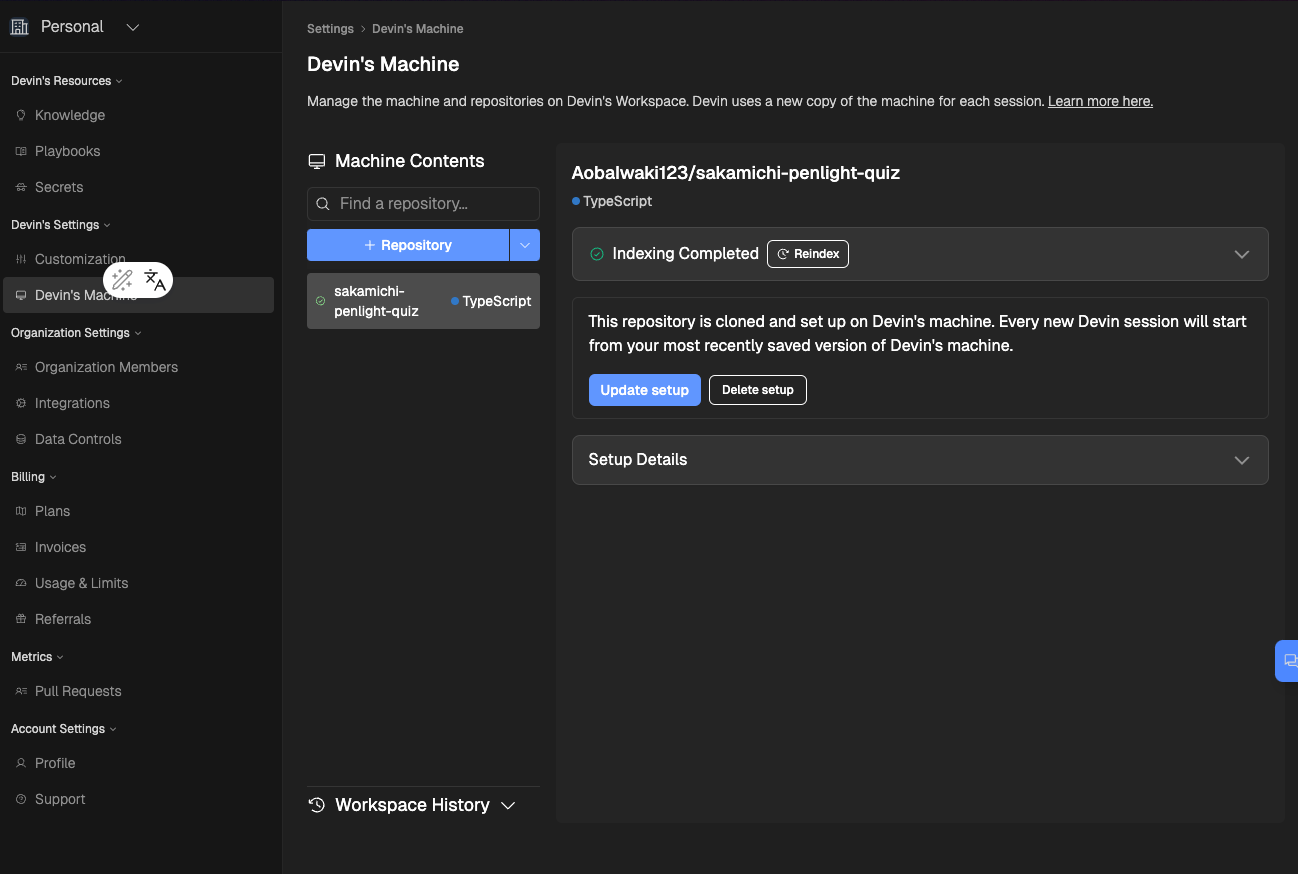Expand Workspace History
The width and height of the screenshot is (1298, 874).
[x=423, y=805]
